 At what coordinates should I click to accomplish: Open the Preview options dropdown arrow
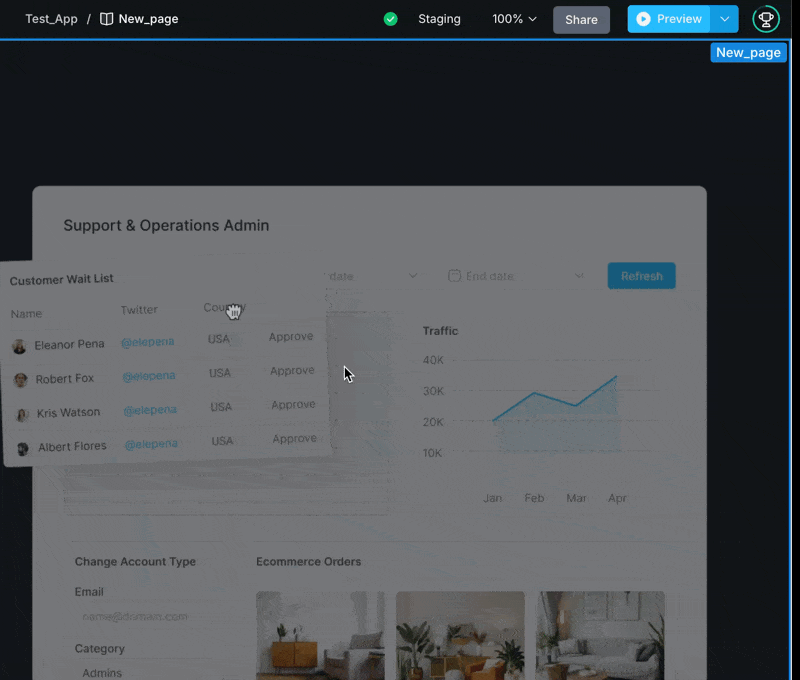tap(725, 19)
